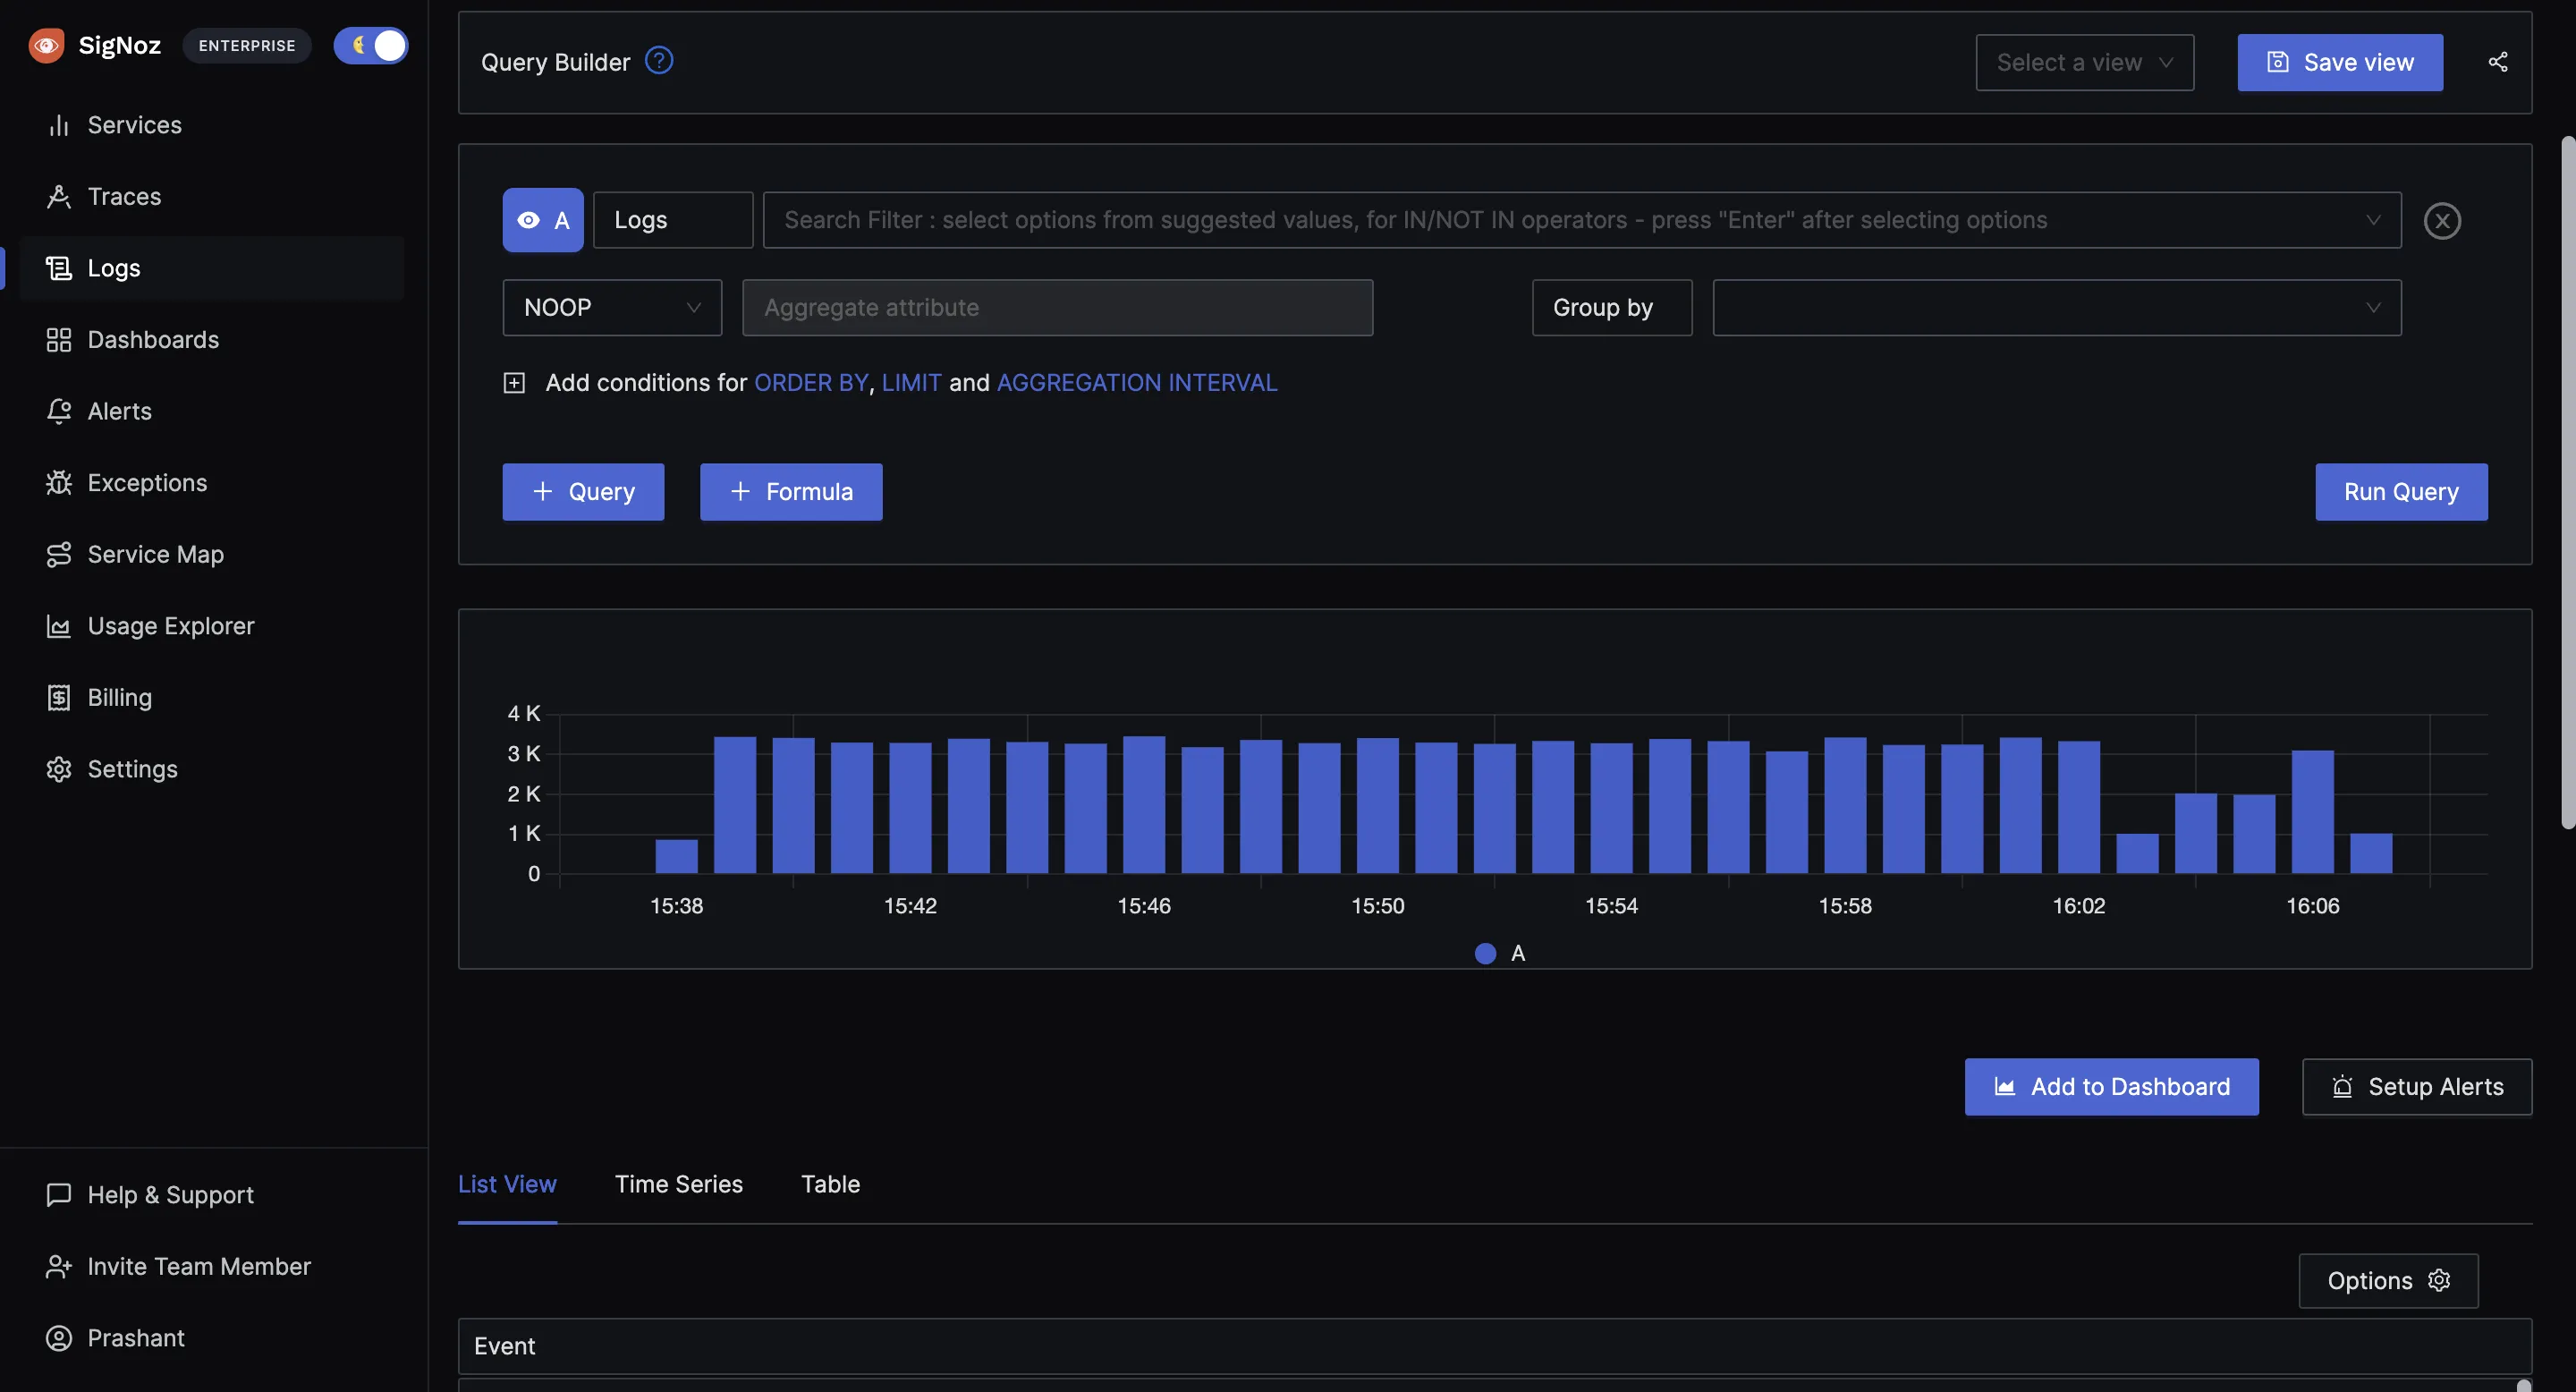Navigate to Exceptions in sidebar
This screenshot has width=2576, height=1392.
pos(212,483)
